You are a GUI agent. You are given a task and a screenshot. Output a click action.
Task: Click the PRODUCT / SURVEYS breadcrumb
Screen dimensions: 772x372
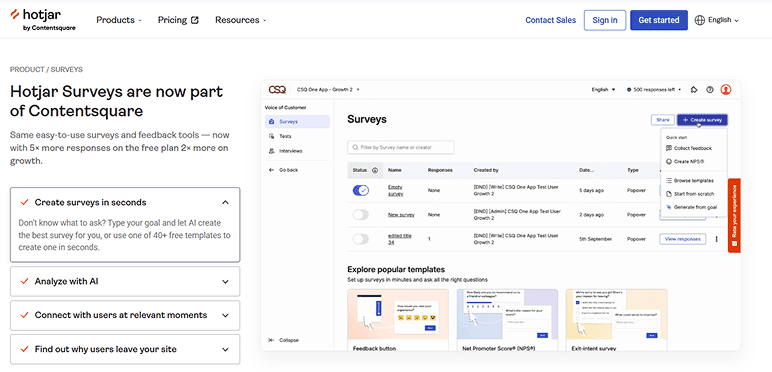pyautogui.click(x=46, y=69)
